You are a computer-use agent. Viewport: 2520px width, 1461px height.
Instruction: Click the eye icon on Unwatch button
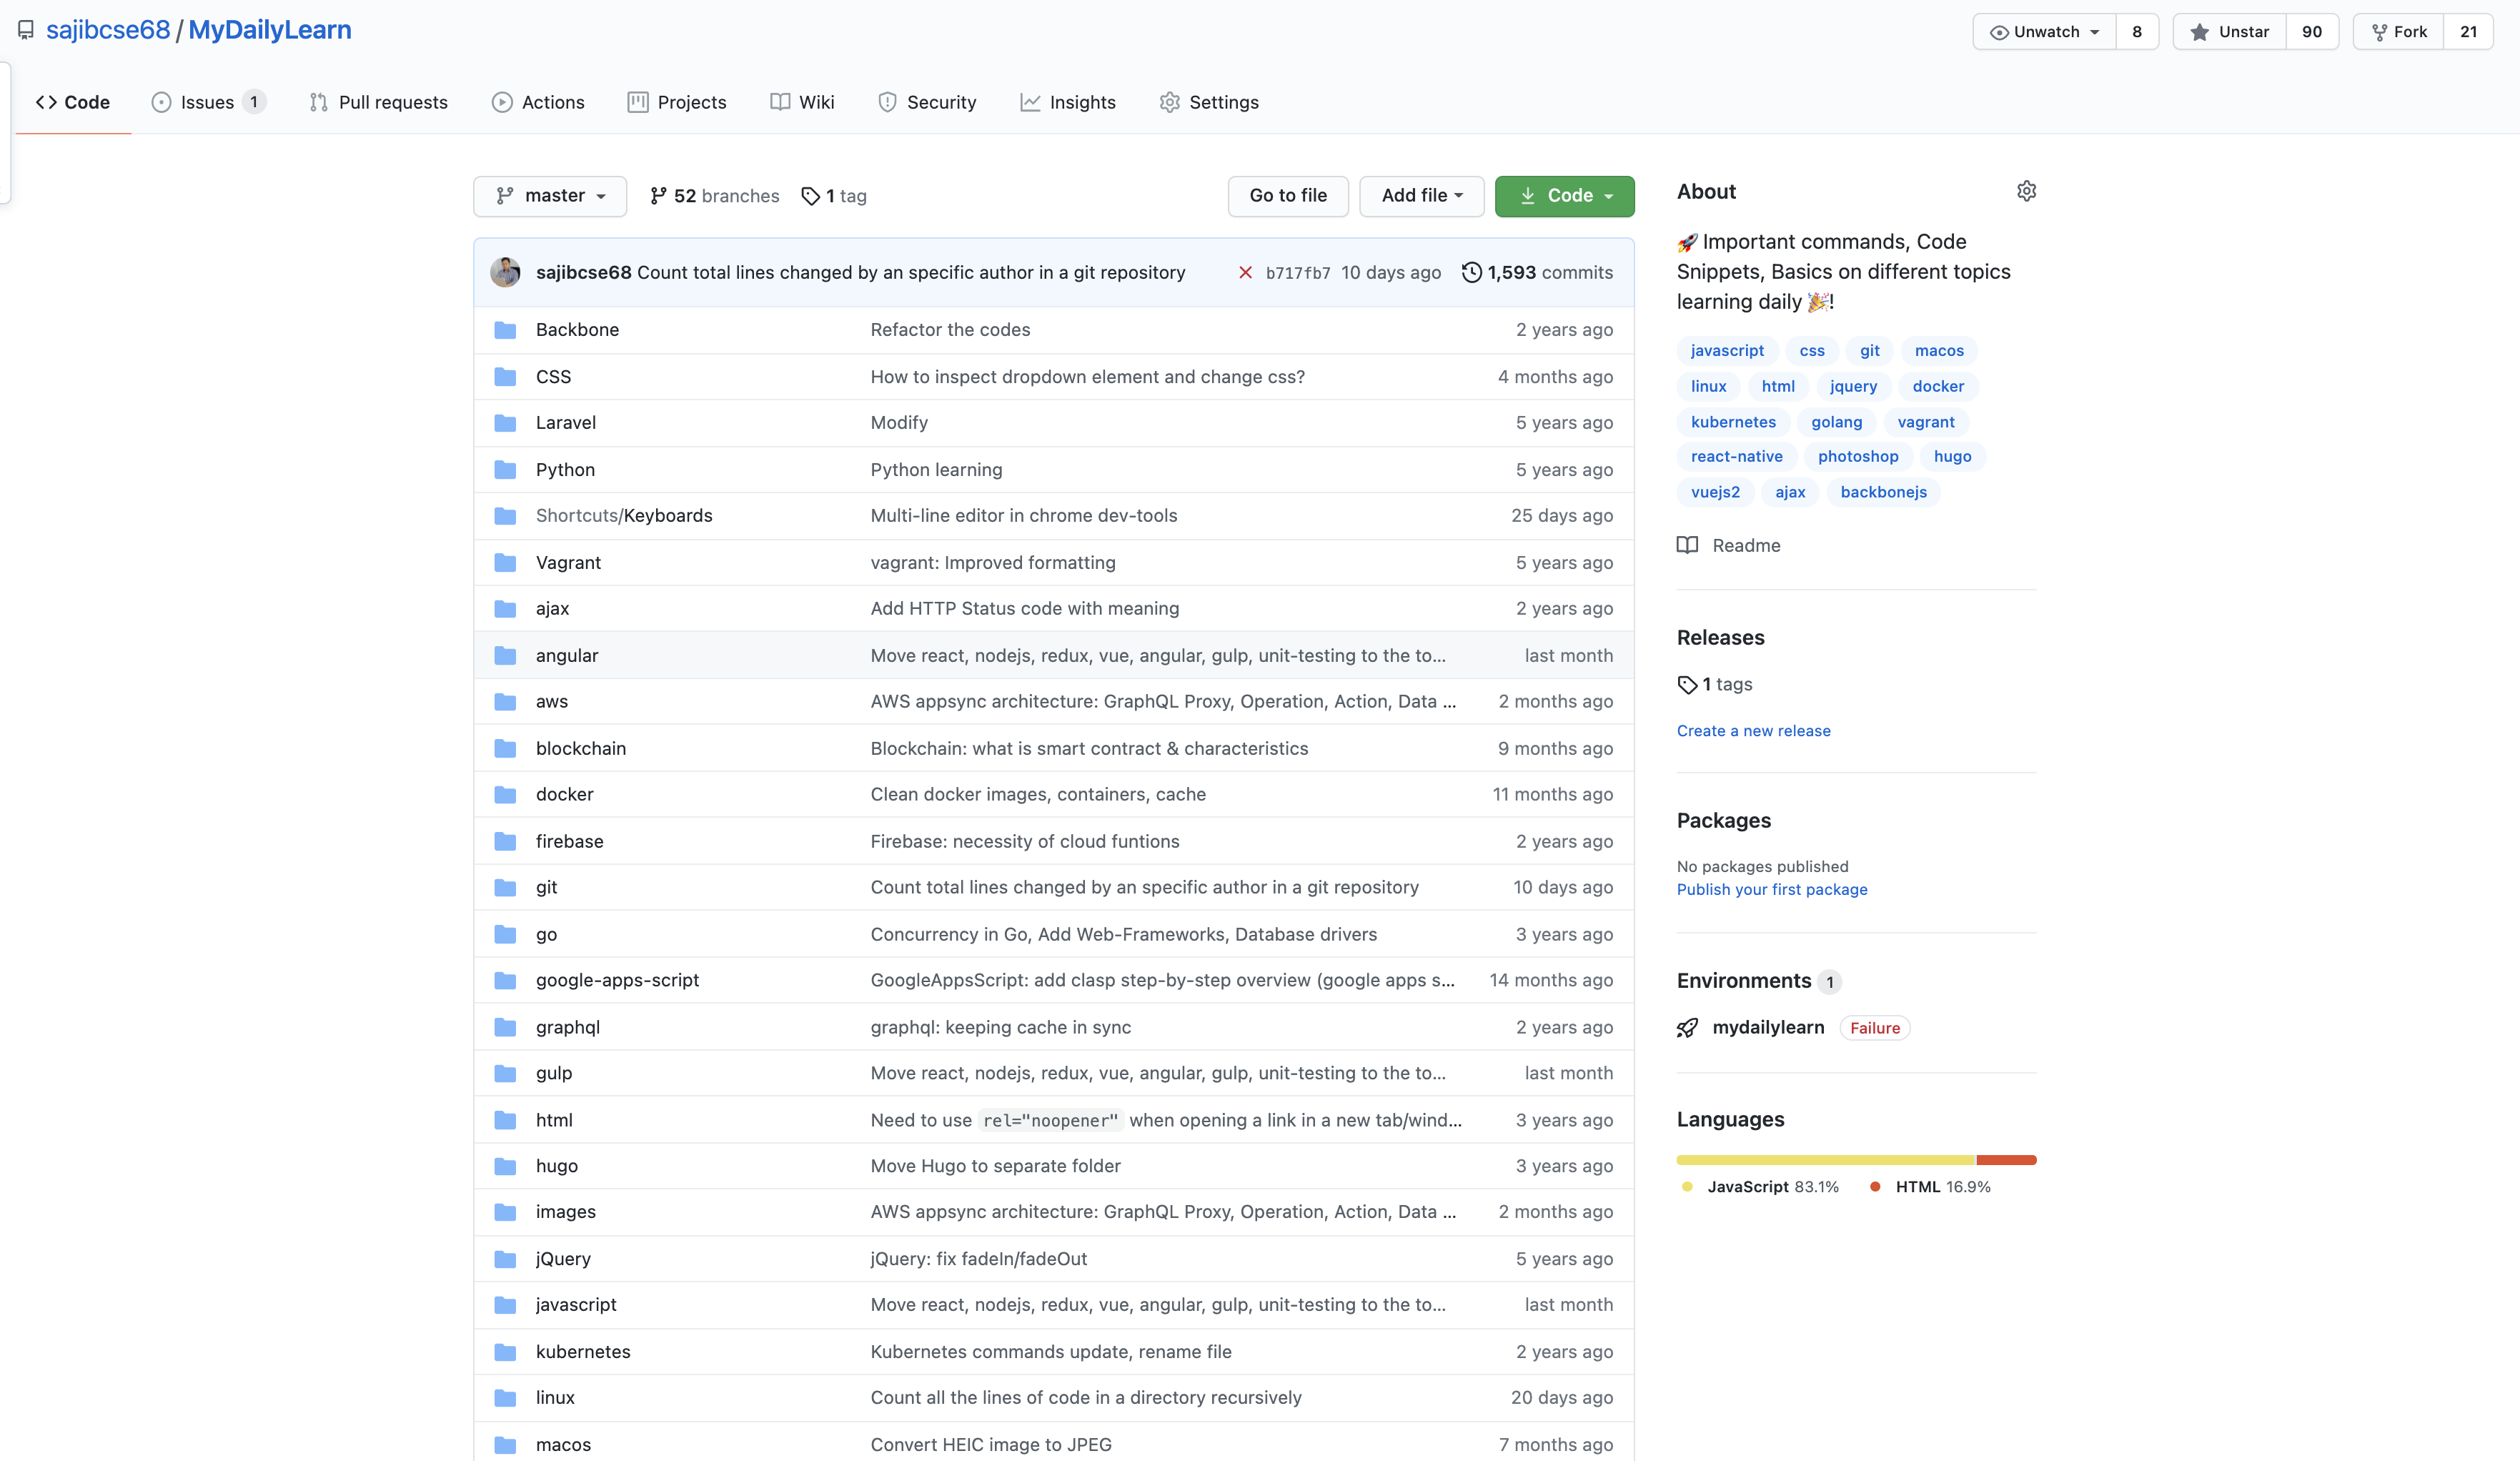tap(1998, 32)
